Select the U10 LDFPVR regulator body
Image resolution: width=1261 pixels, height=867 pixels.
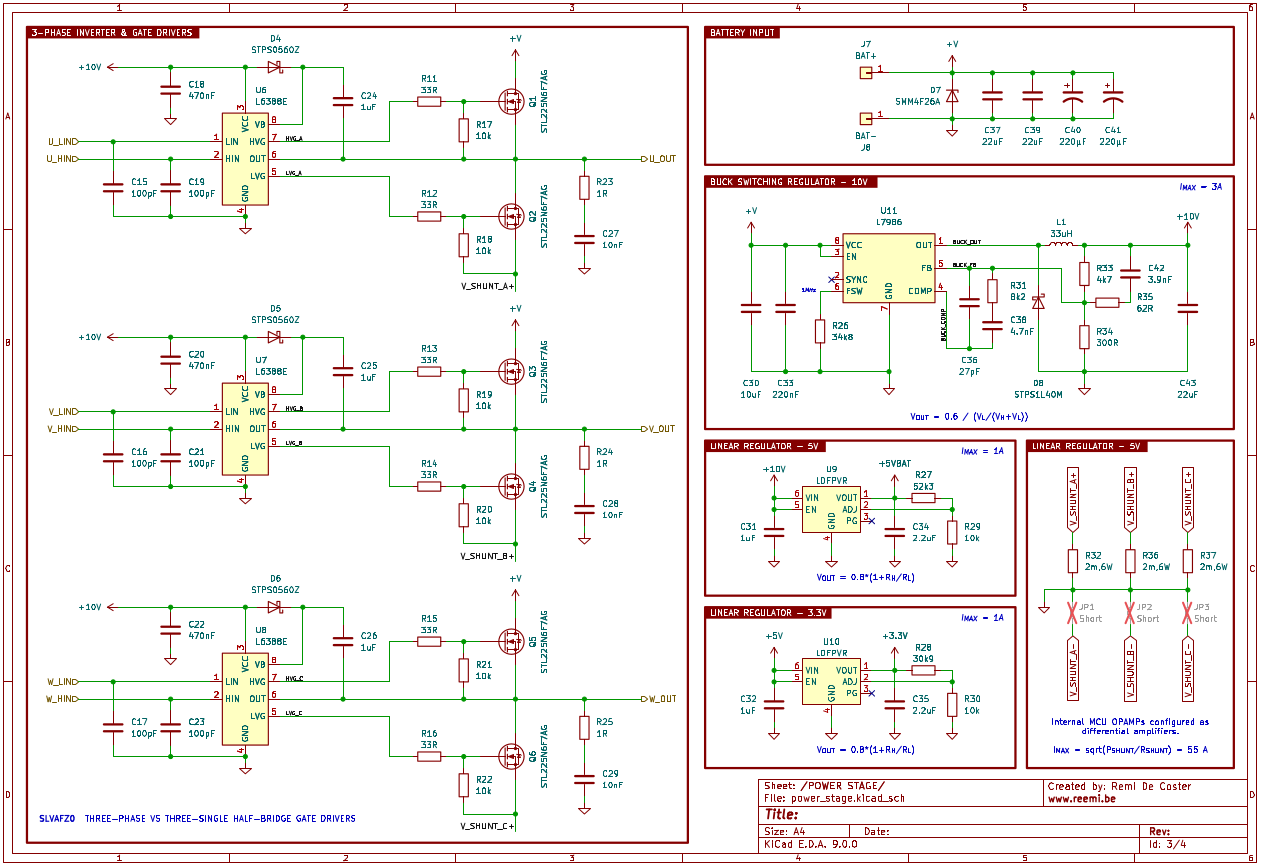[831, 683]
